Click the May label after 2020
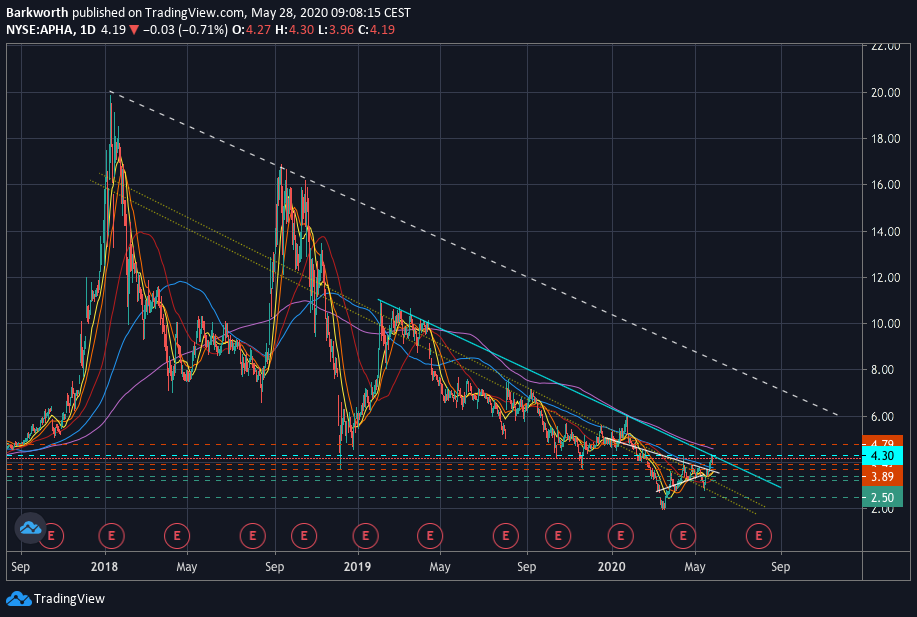The height and width of the screenshot is (617, 917). pos(695,567)
